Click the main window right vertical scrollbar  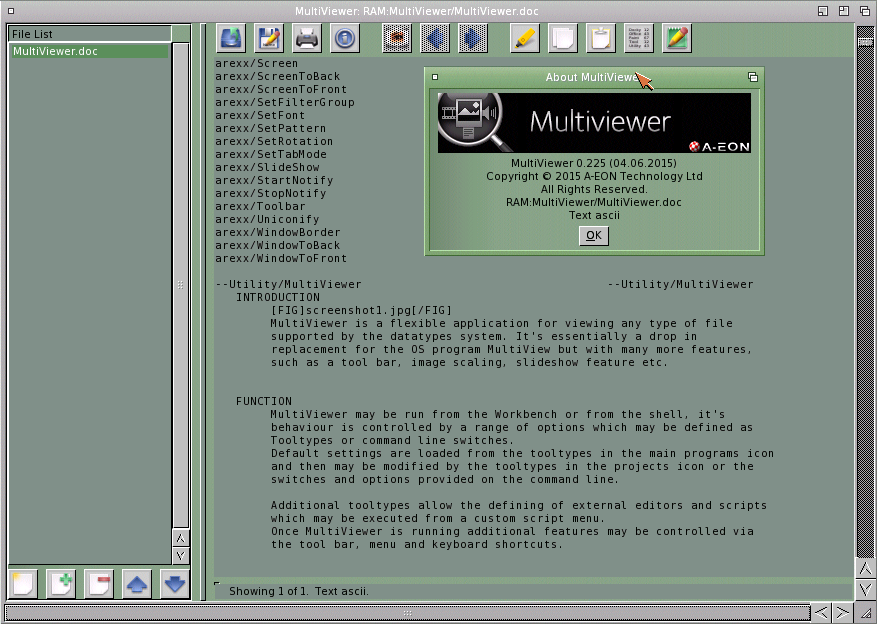tap(866, 291)
